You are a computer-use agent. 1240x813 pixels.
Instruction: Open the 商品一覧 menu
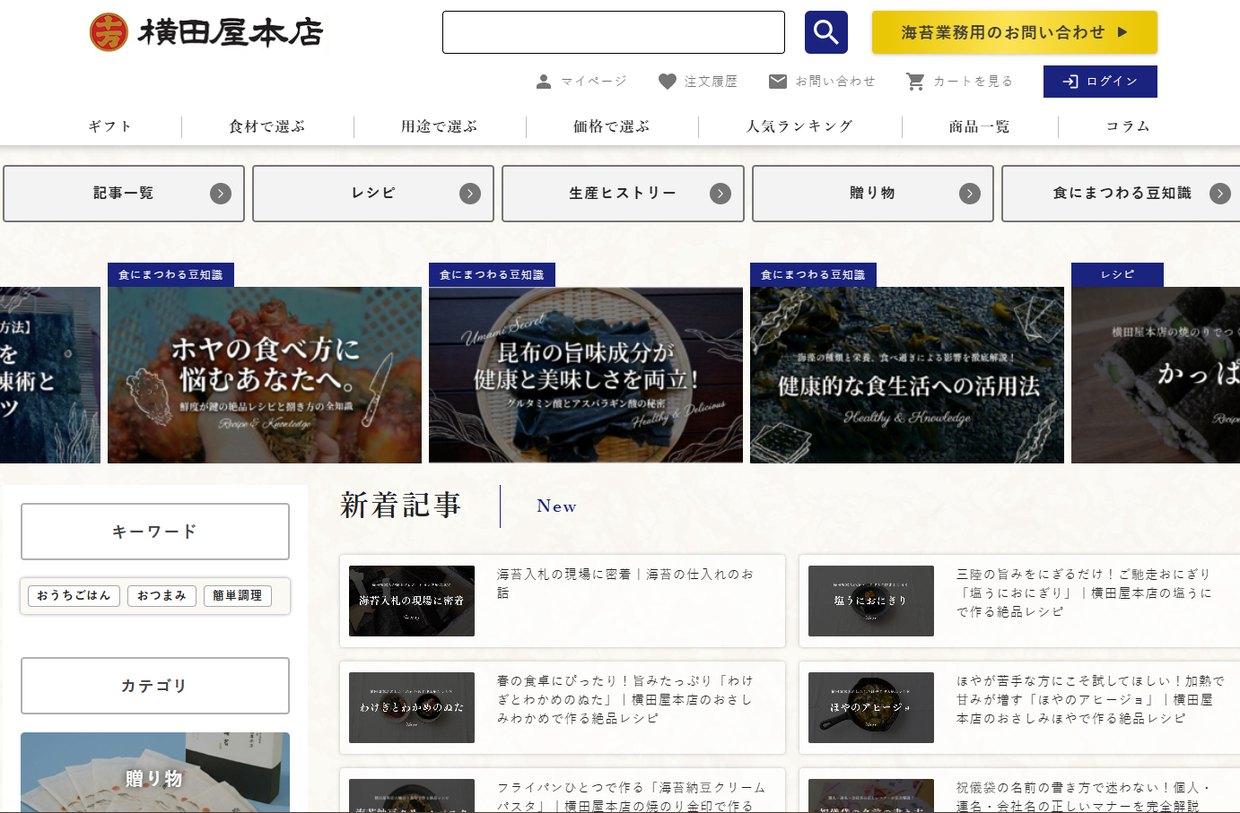click(x=979, y=126)
